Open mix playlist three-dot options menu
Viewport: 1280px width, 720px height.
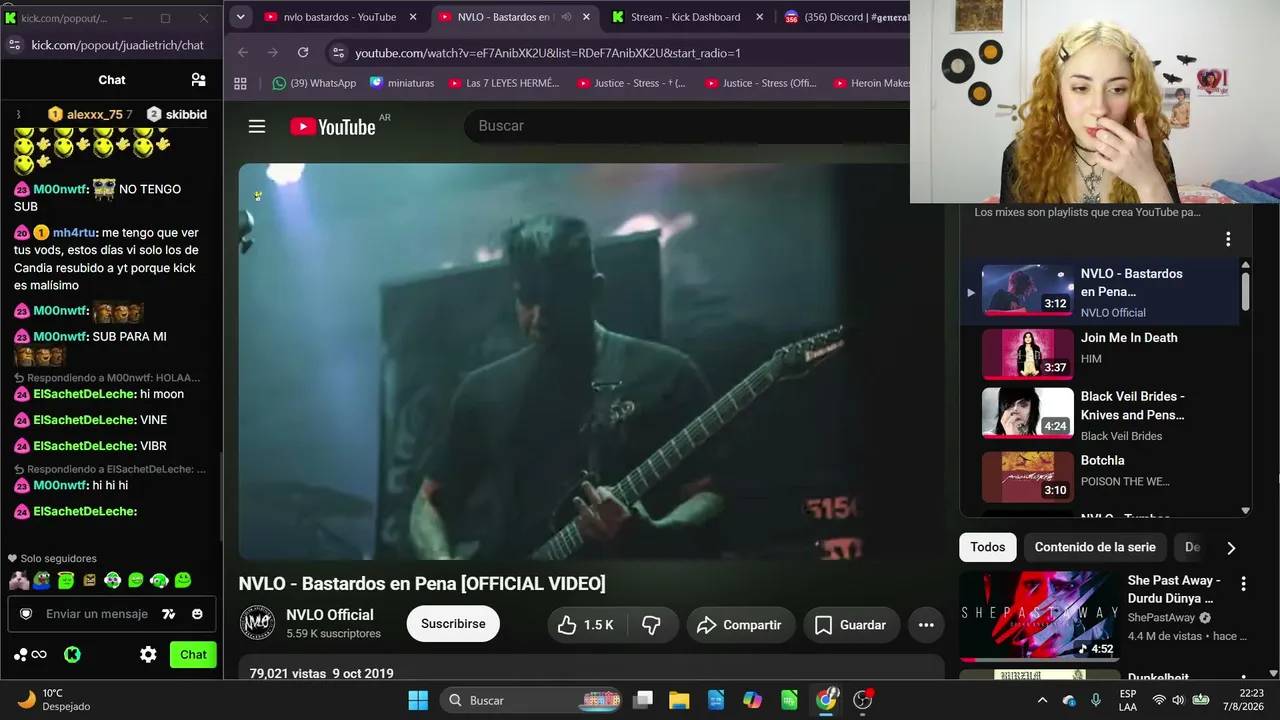[1228, 239]
